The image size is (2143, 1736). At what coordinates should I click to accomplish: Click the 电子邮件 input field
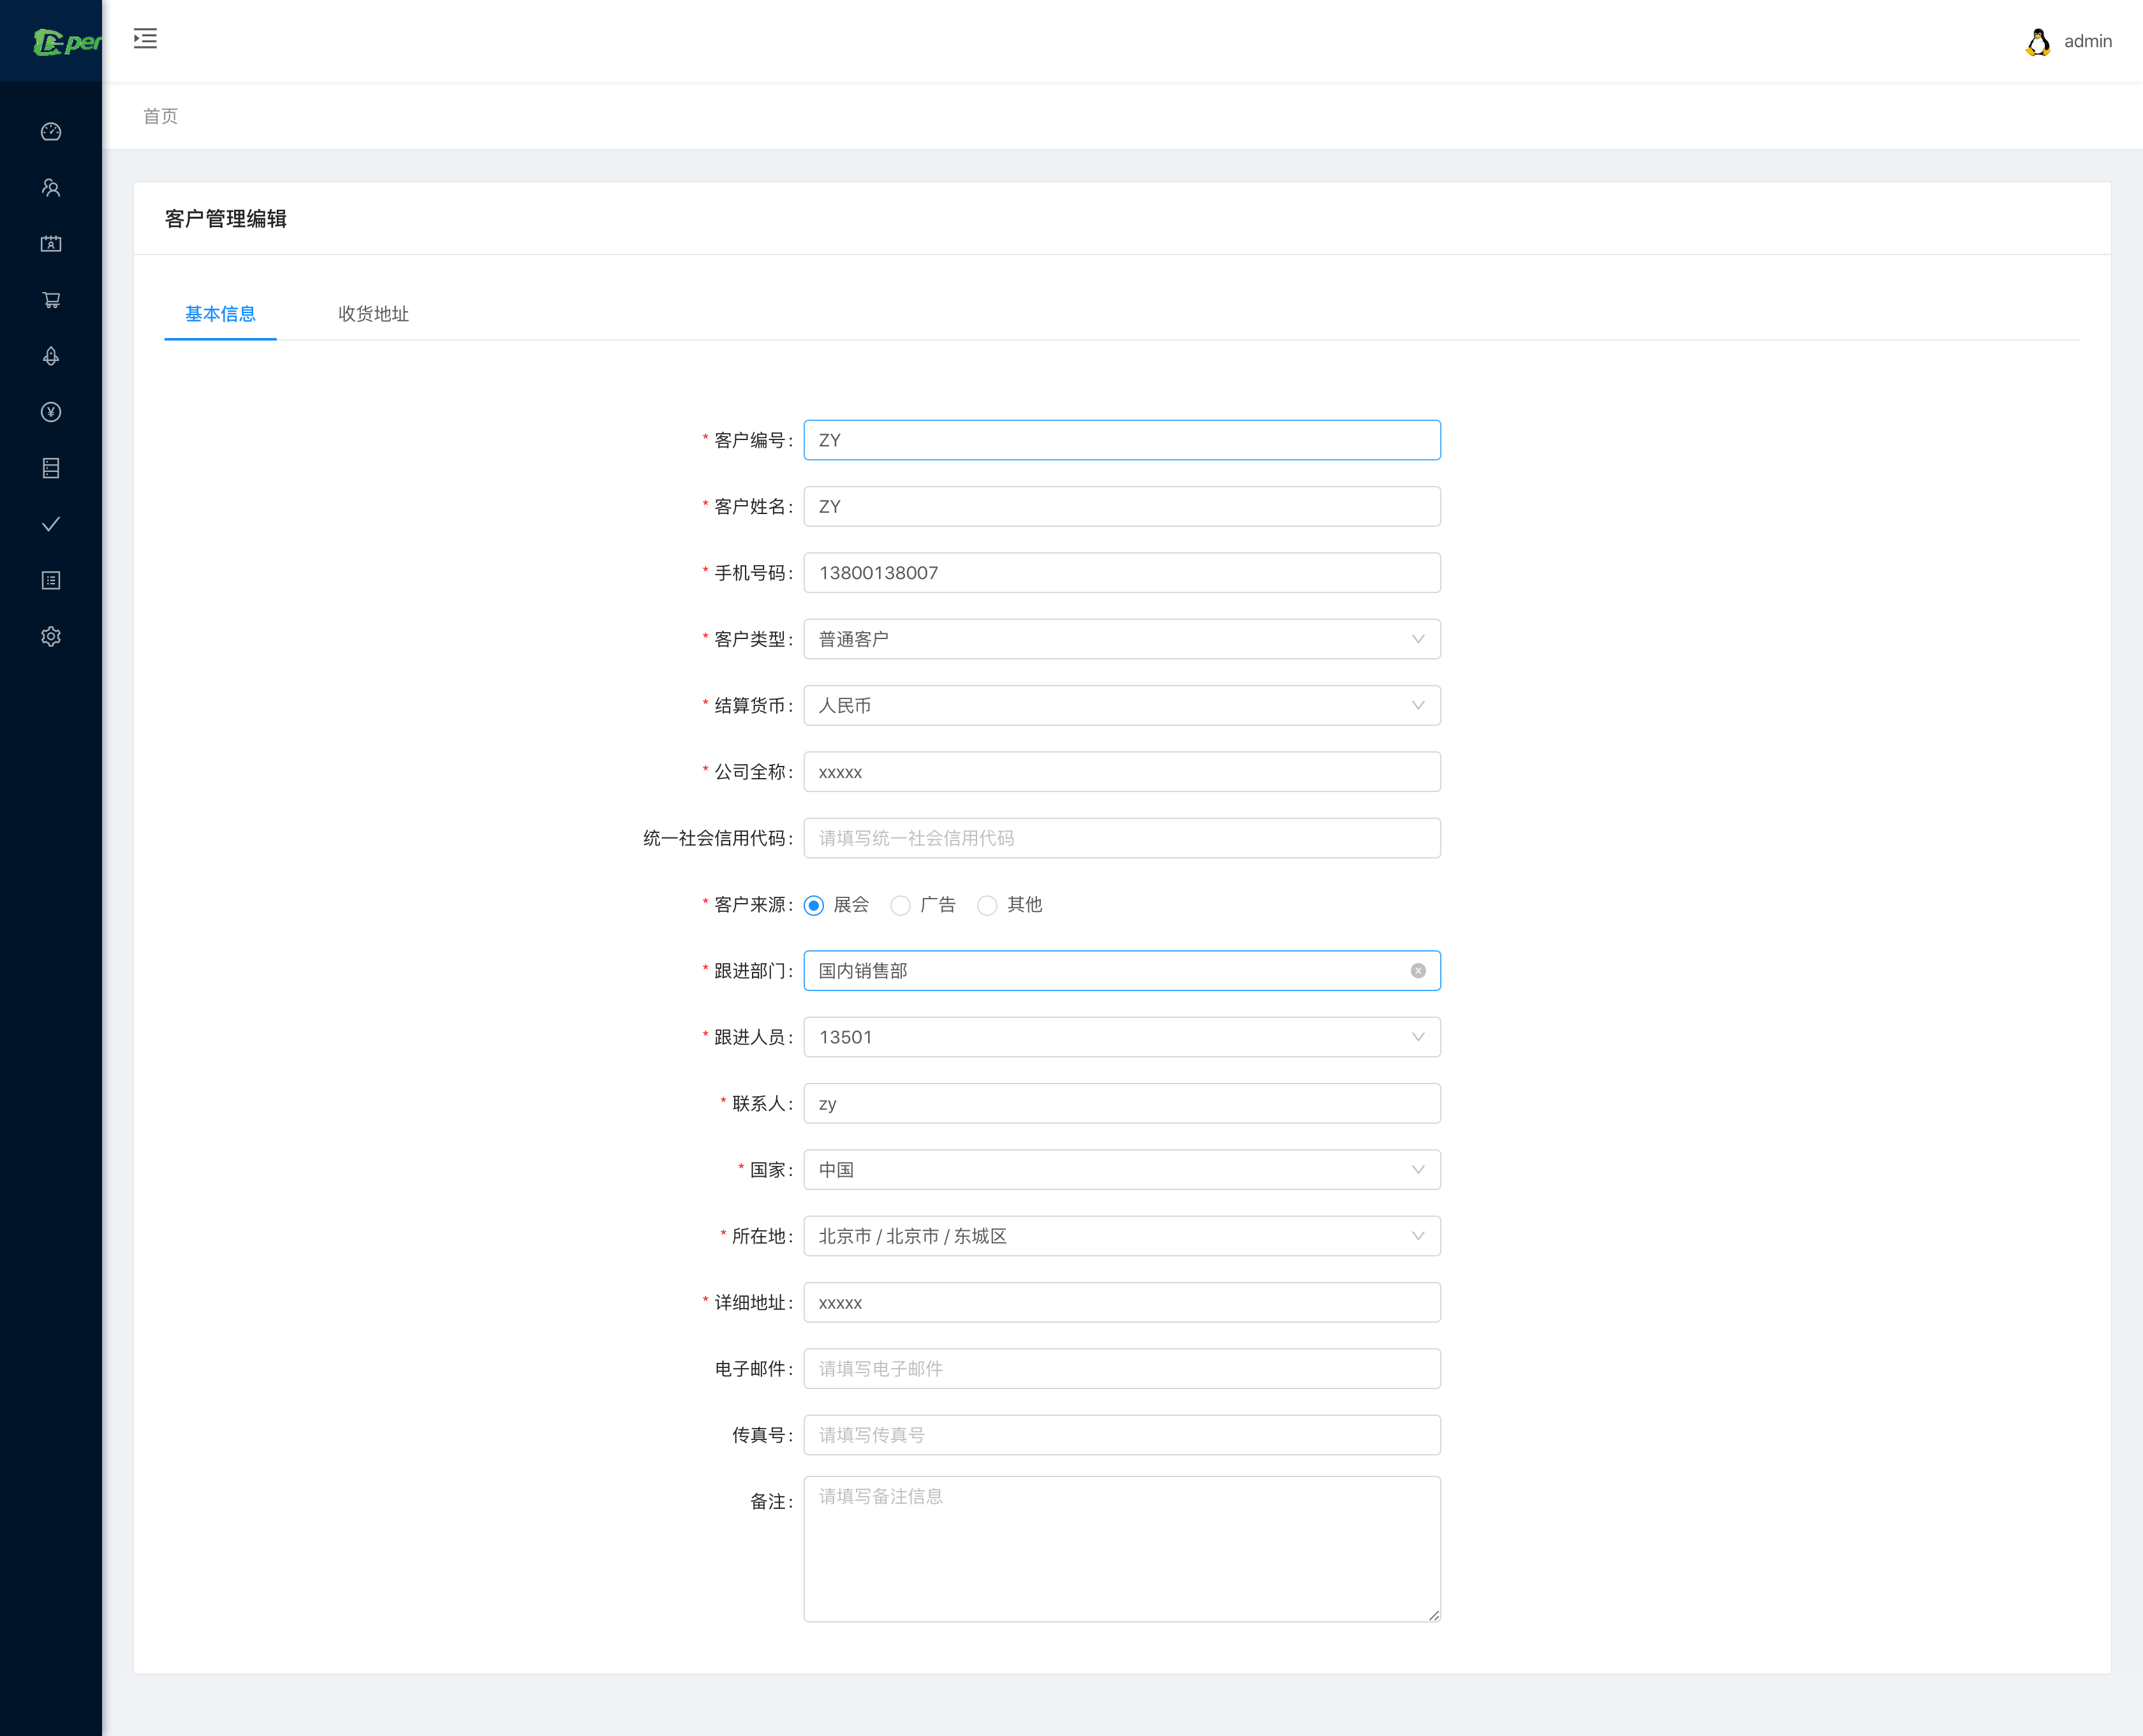1122,1369
